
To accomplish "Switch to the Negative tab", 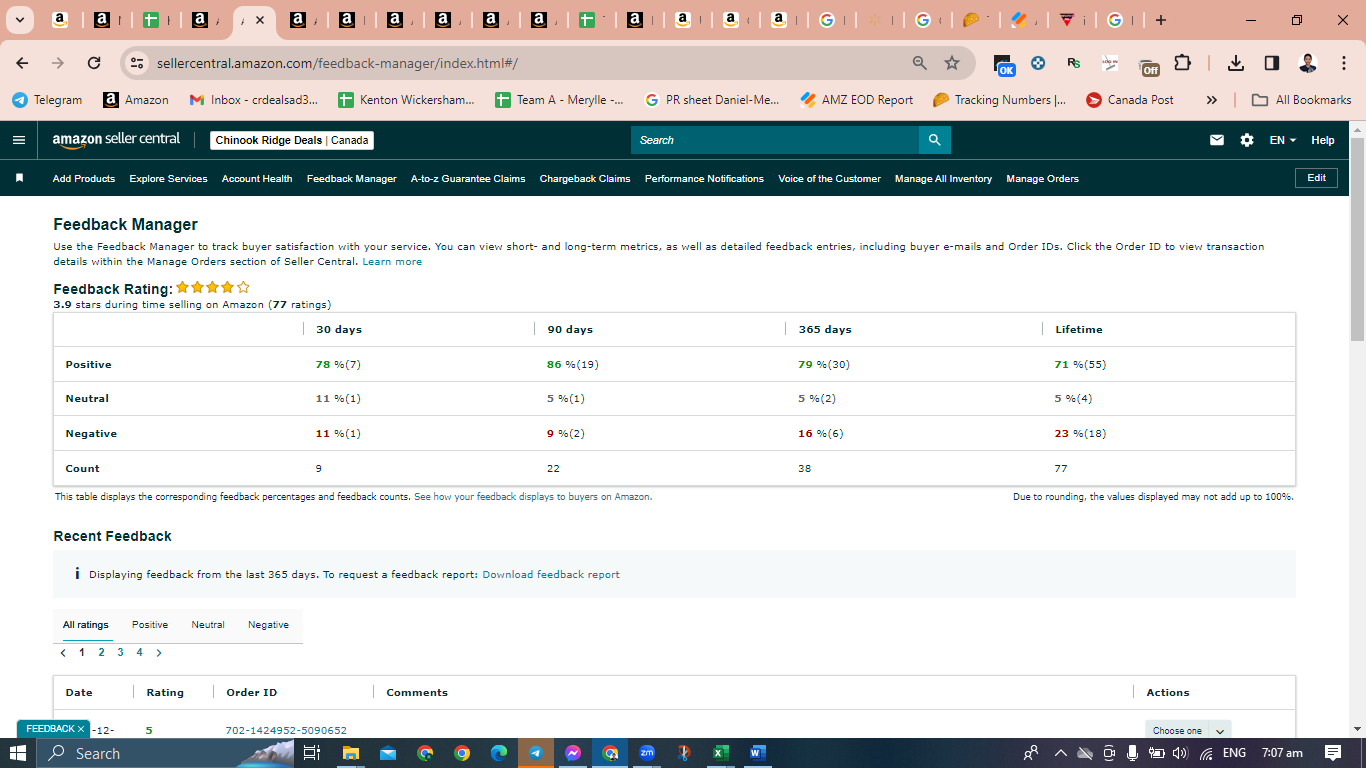I will point(268,625).
